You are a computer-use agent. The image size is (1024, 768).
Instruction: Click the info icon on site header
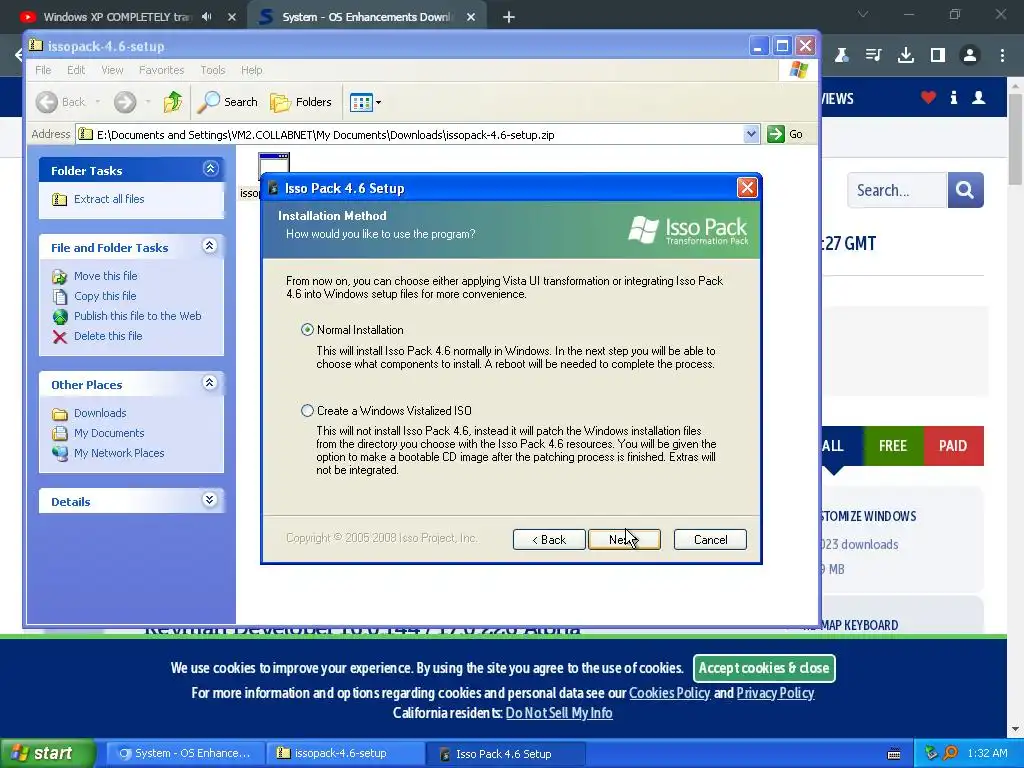[953, 98]
